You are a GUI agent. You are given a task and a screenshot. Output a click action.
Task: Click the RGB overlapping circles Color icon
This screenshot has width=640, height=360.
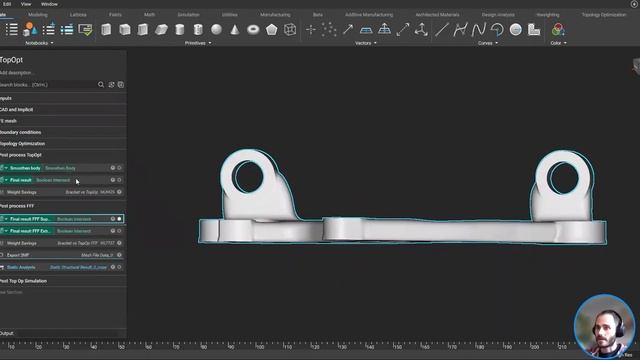[x=558, y=29]
